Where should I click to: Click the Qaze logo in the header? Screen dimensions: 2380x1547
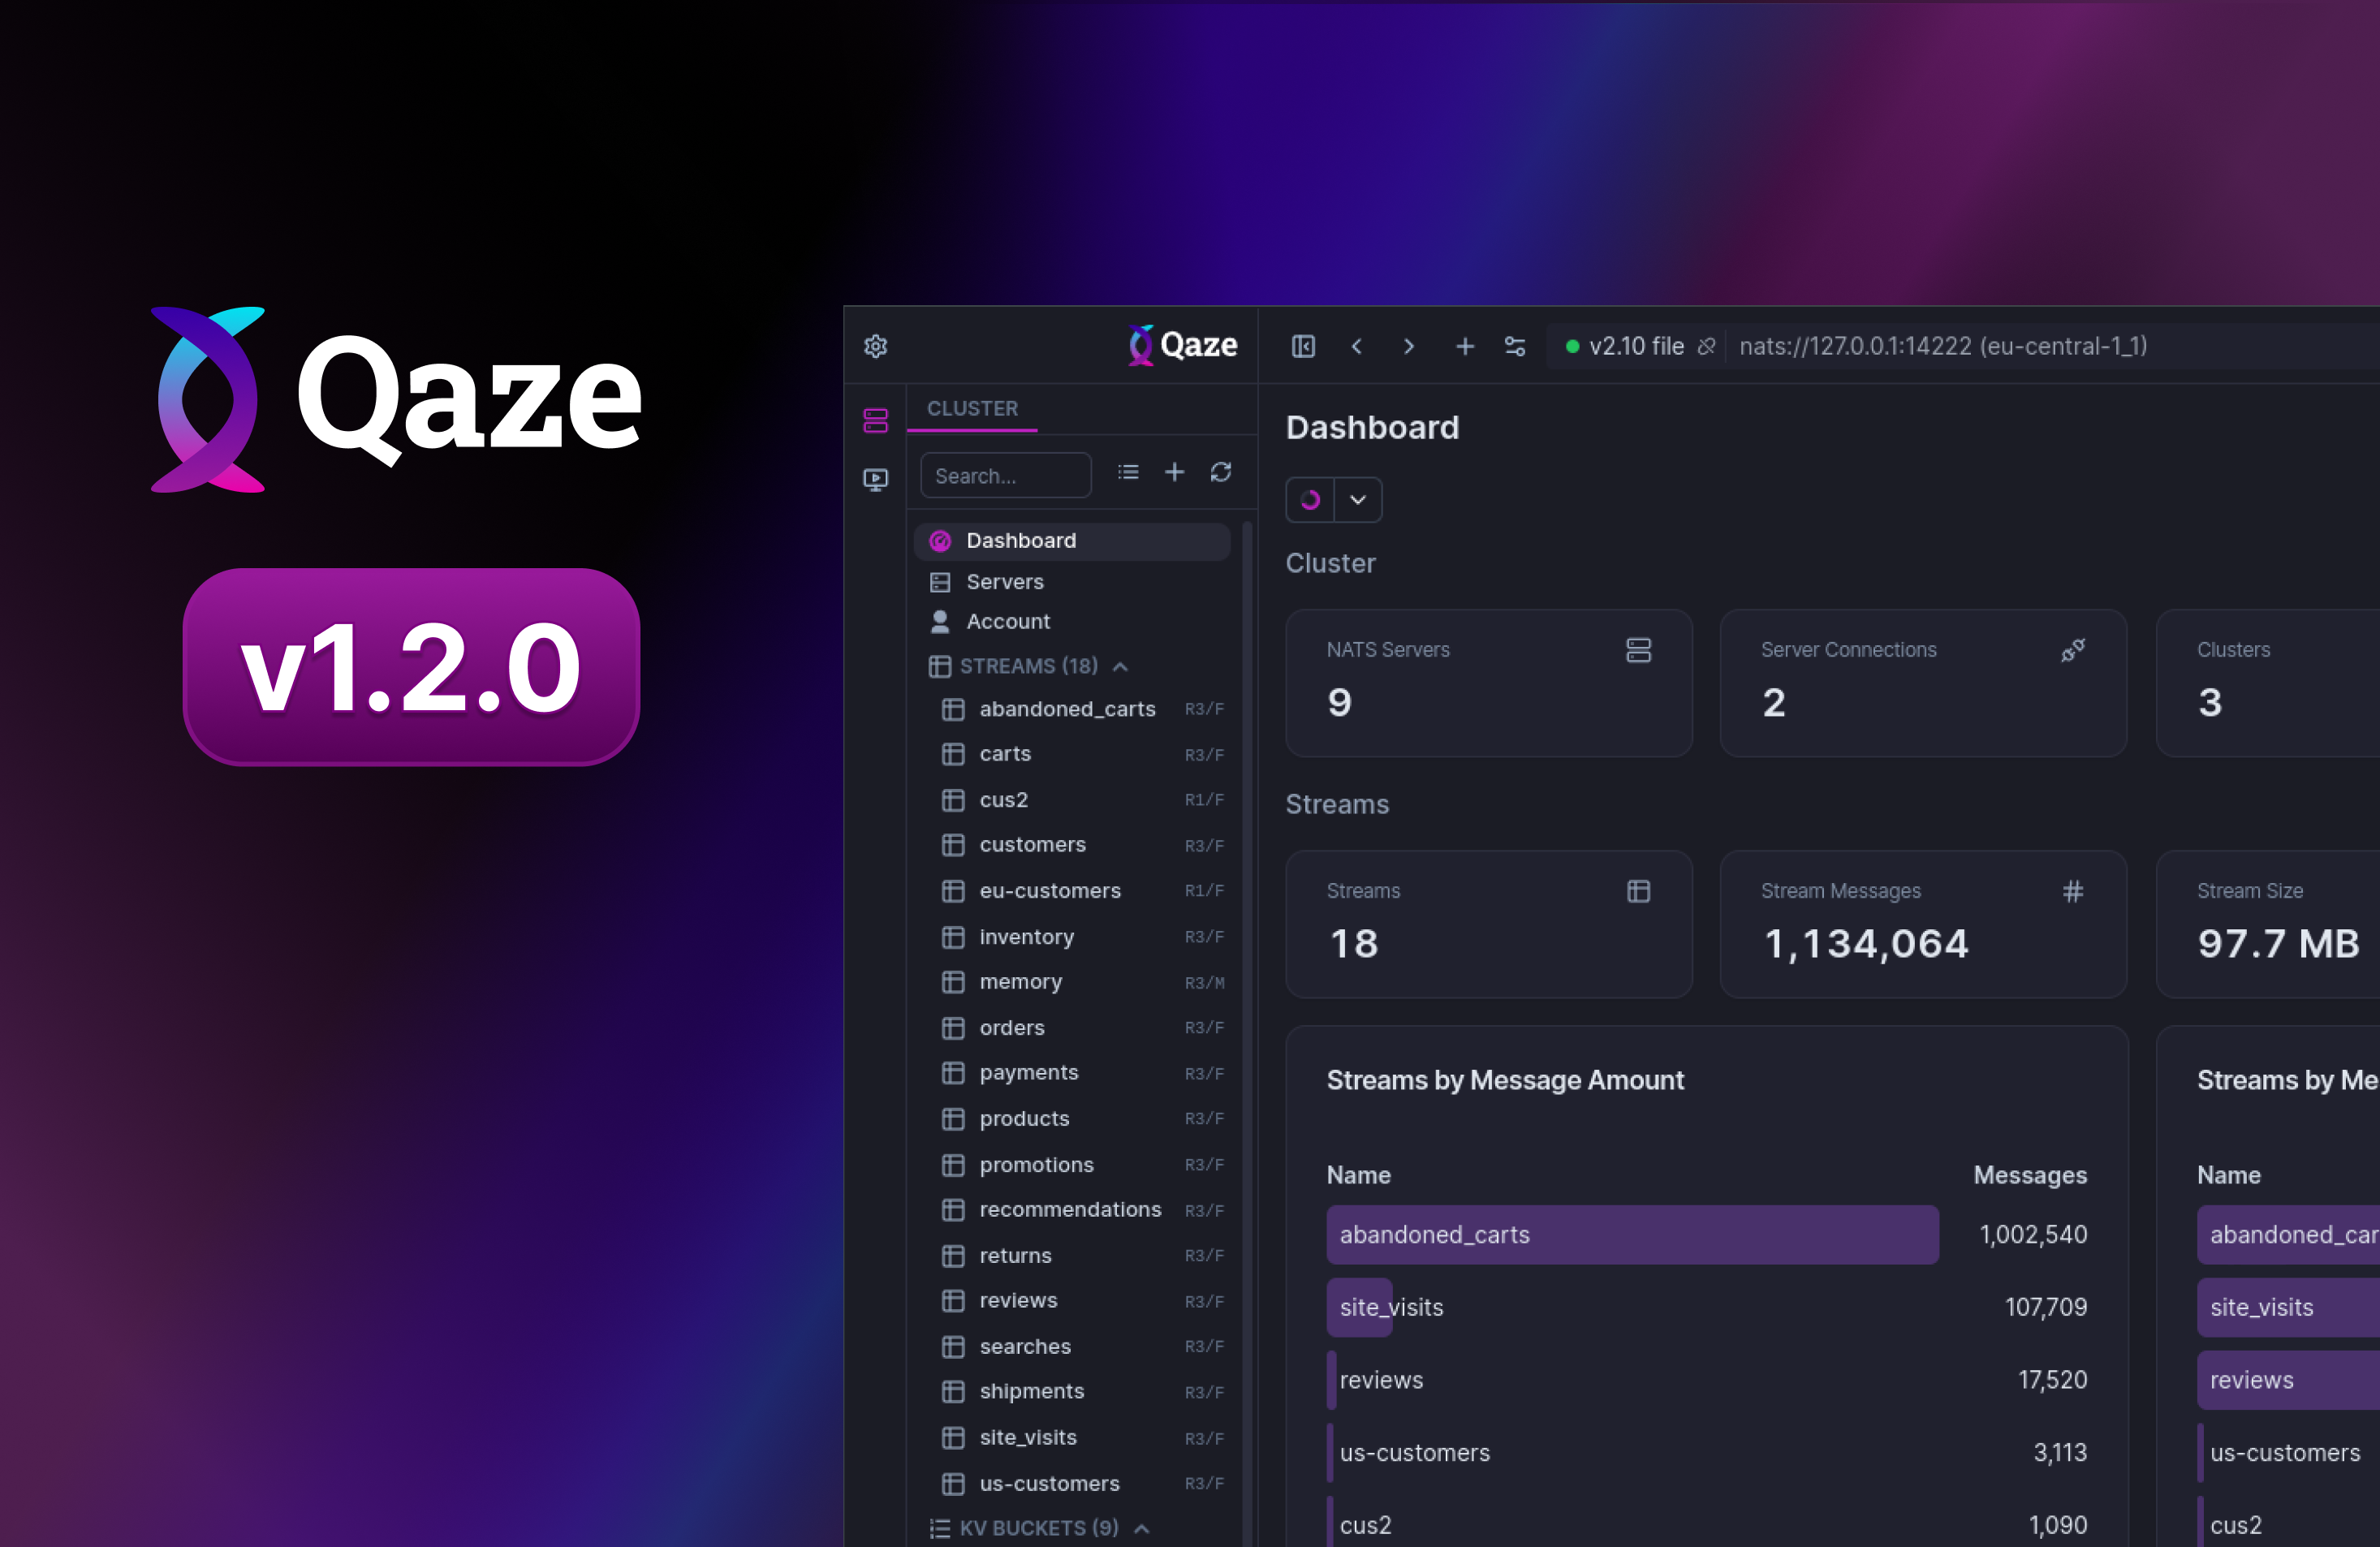[1181, 345]
